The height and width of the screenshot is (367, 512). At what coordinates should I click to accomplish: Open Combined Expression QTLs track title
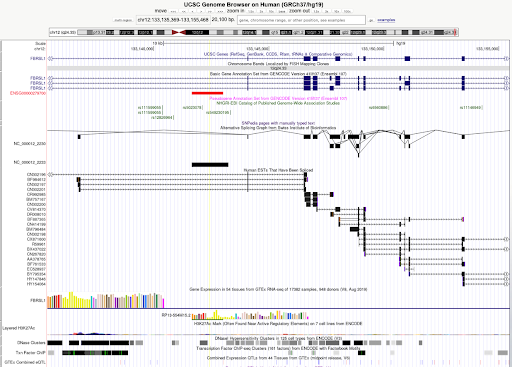point(278,358)
